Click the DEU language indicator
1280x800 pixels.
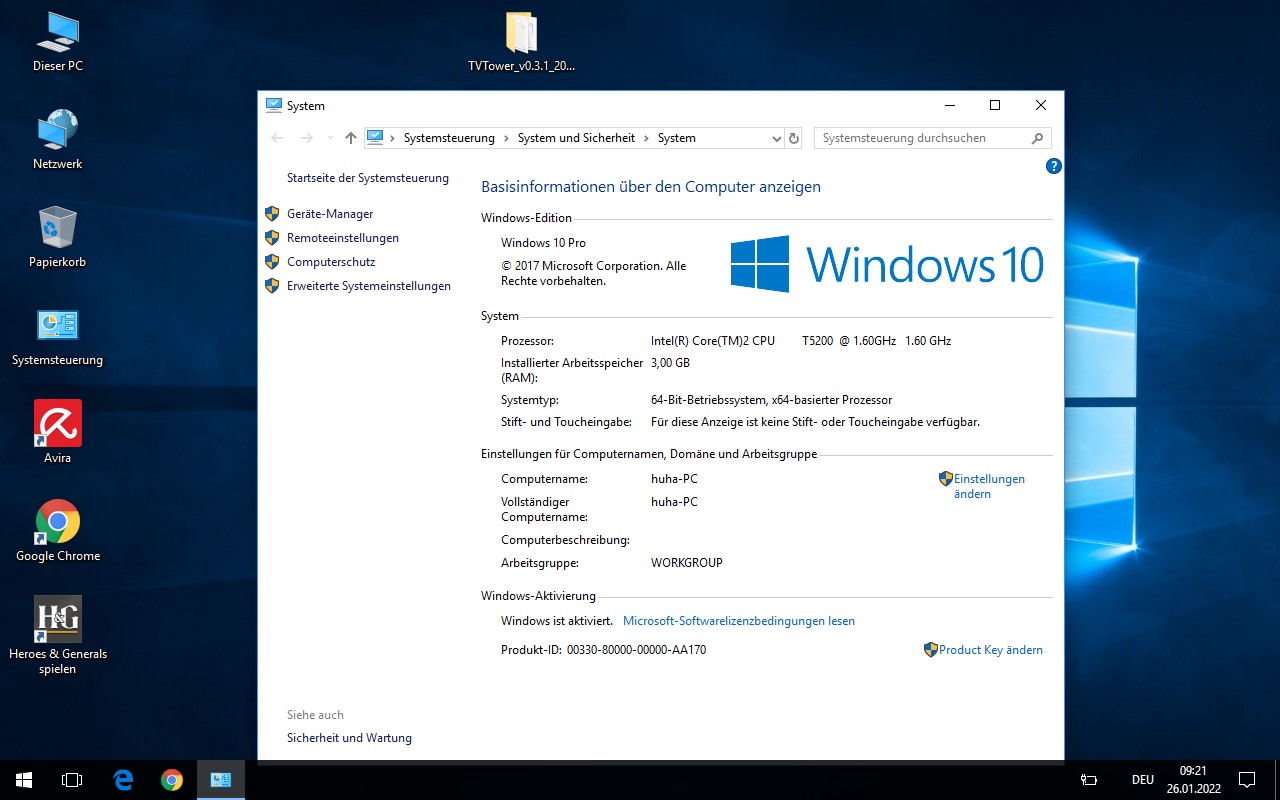click(1142, 780)
